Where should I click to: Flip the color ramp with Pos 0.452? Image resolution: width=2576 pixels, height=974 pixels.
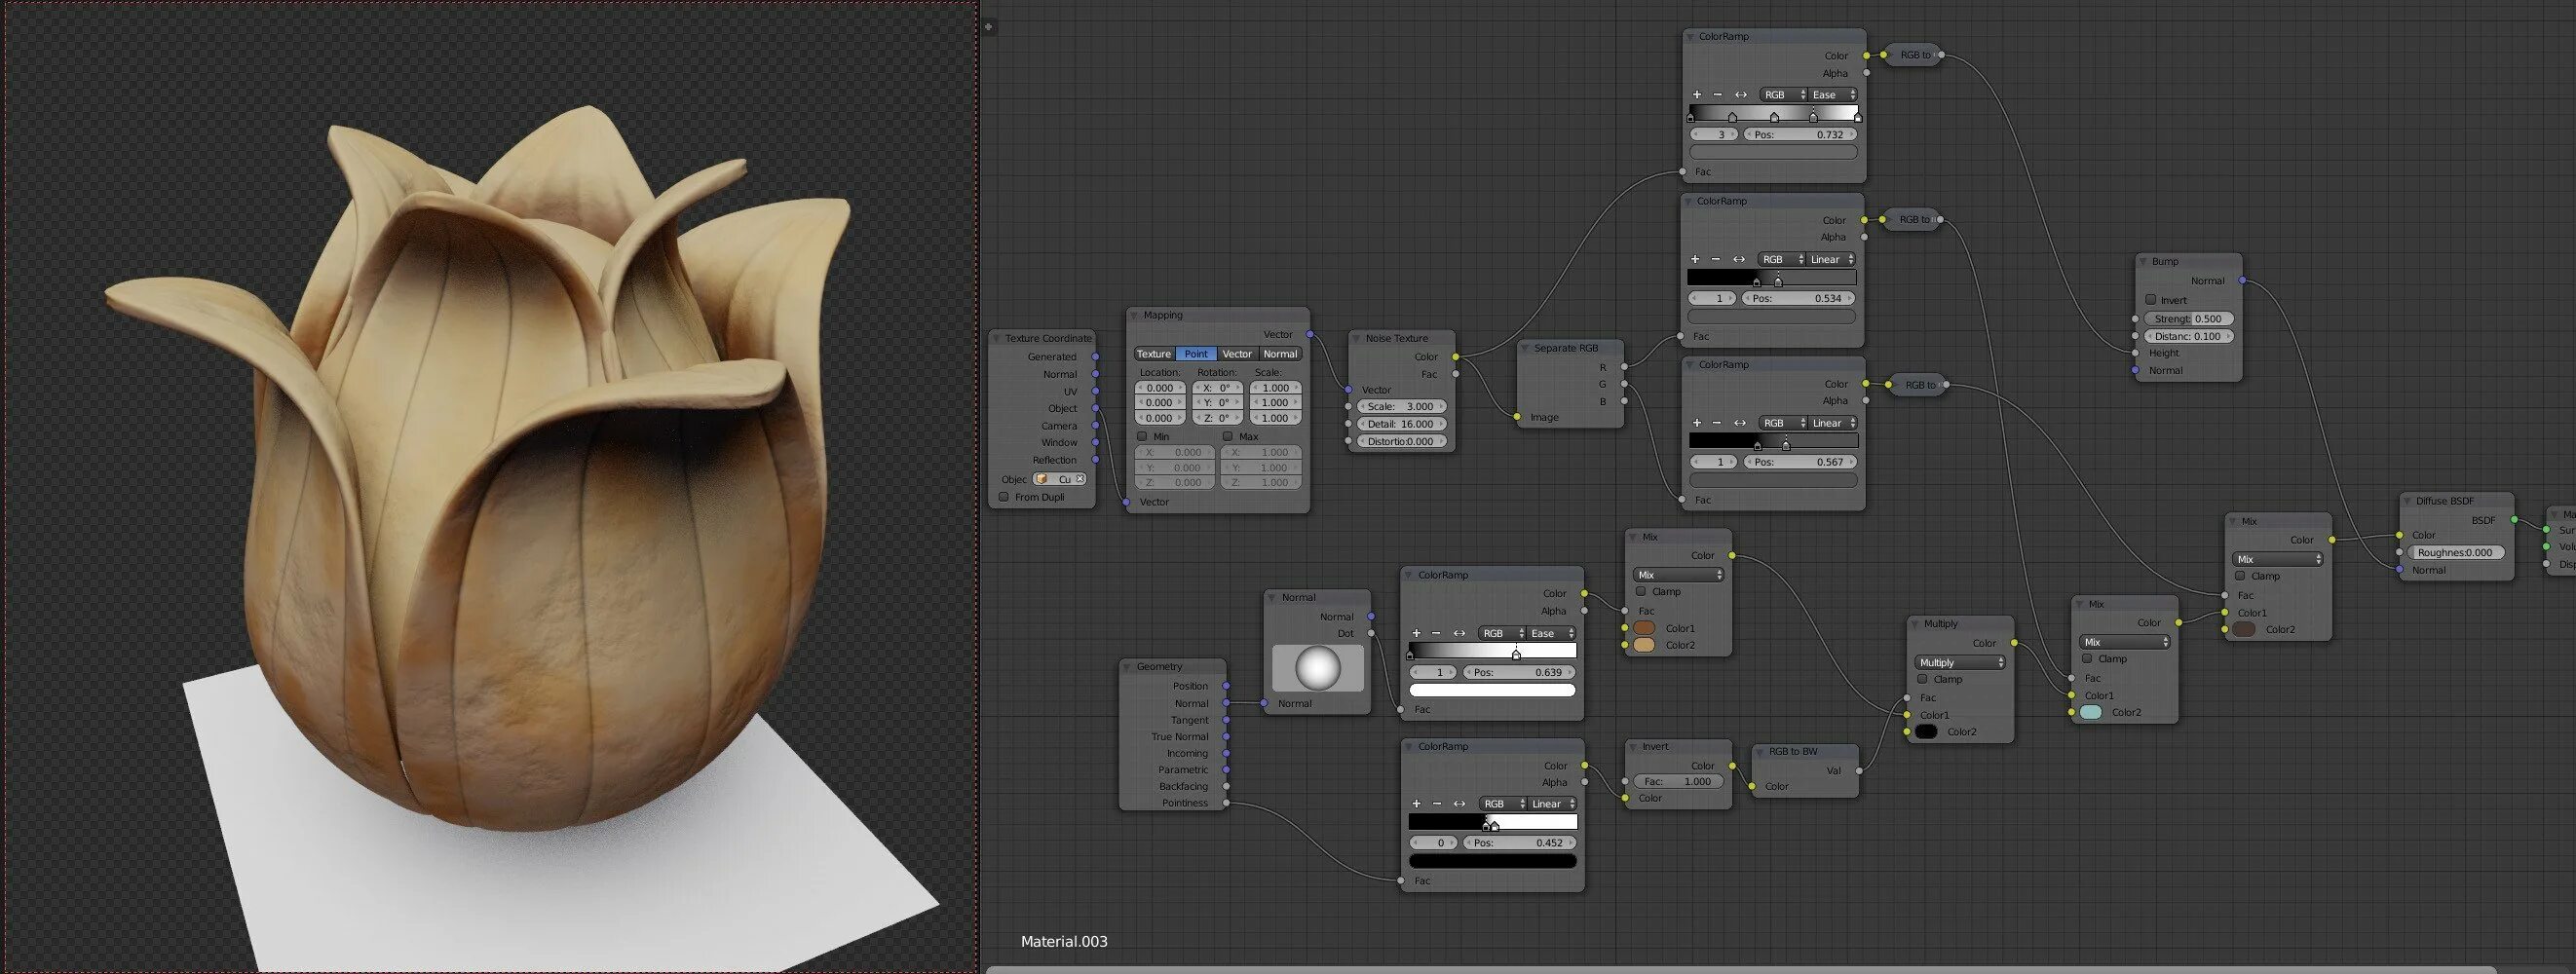click(1460, 804)
